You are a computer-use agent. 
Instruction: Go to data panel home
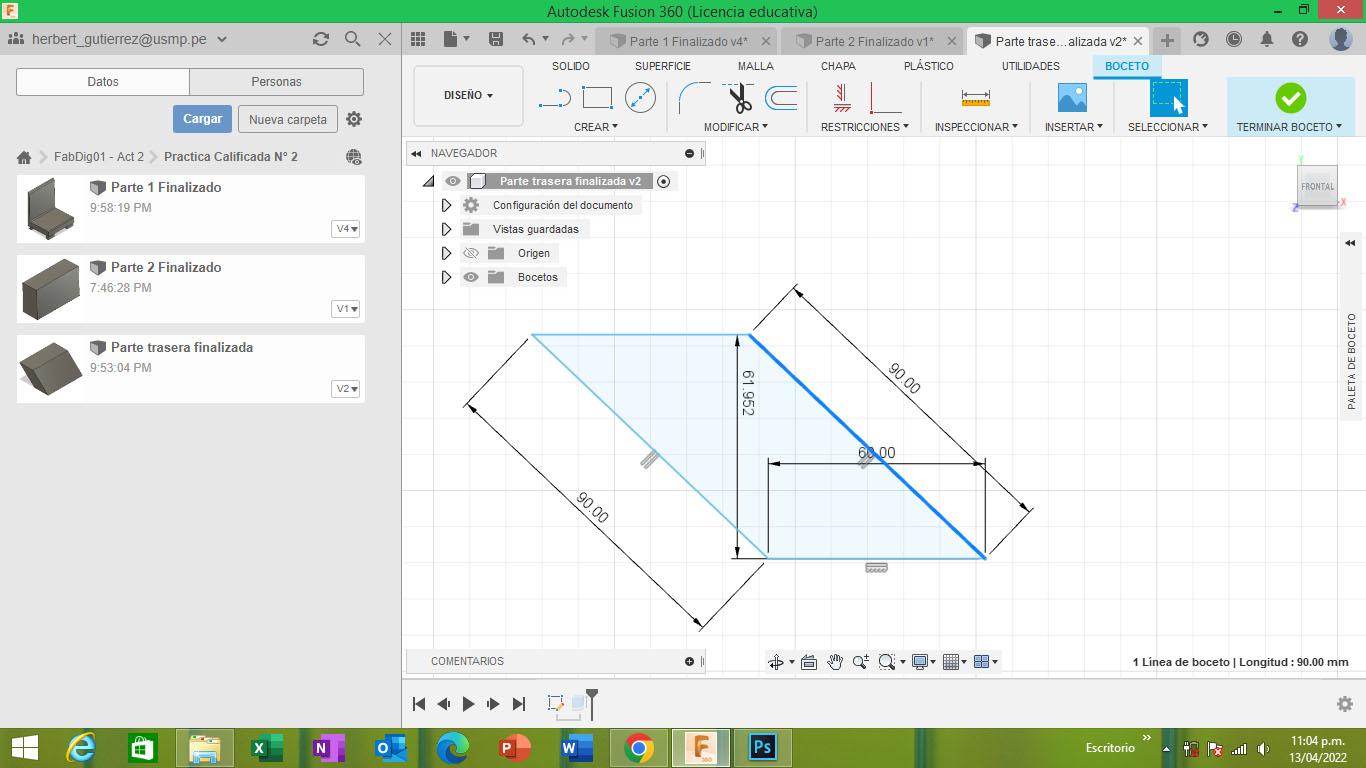[x=24, y=157]
